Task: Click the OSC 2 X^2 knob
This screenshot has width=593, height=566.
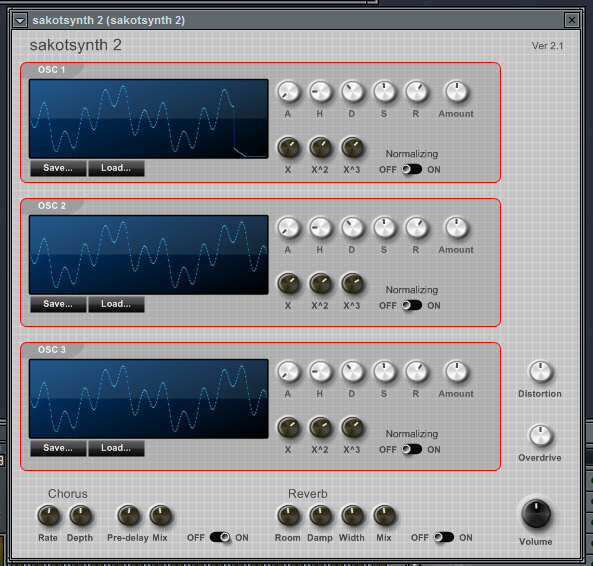Action: click(320, 284)
